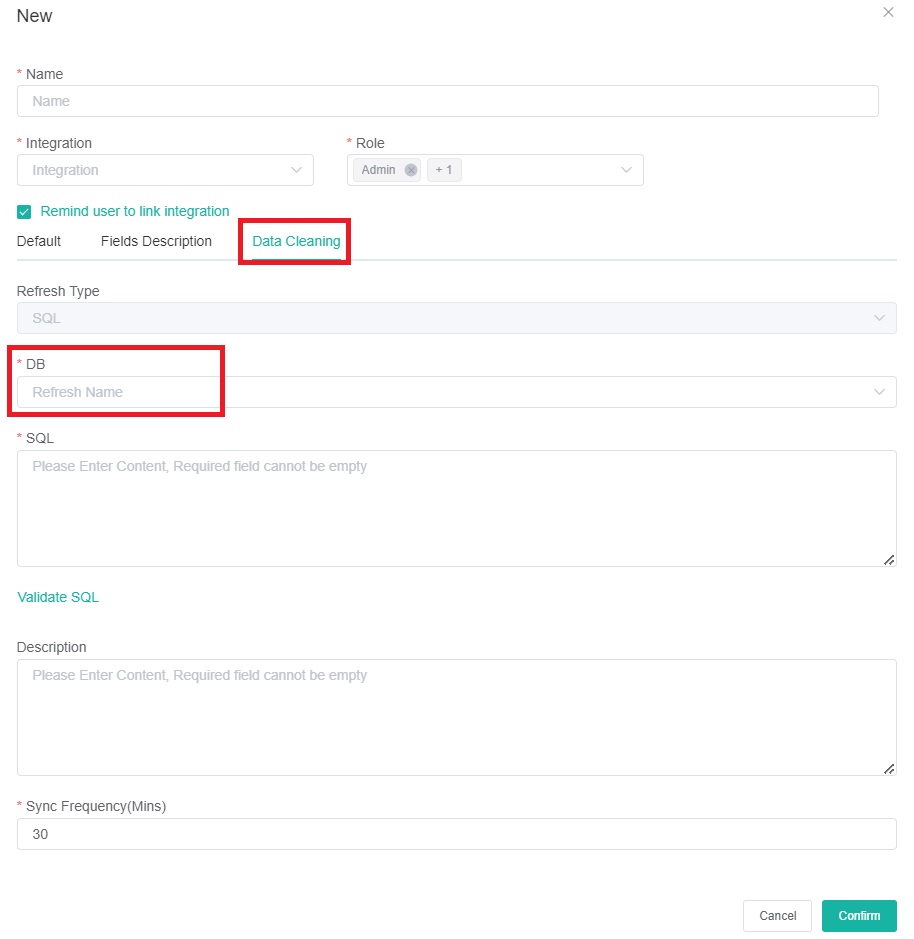Click the Description content textarea
Screen dimensions: 914x939
(457, 715)
